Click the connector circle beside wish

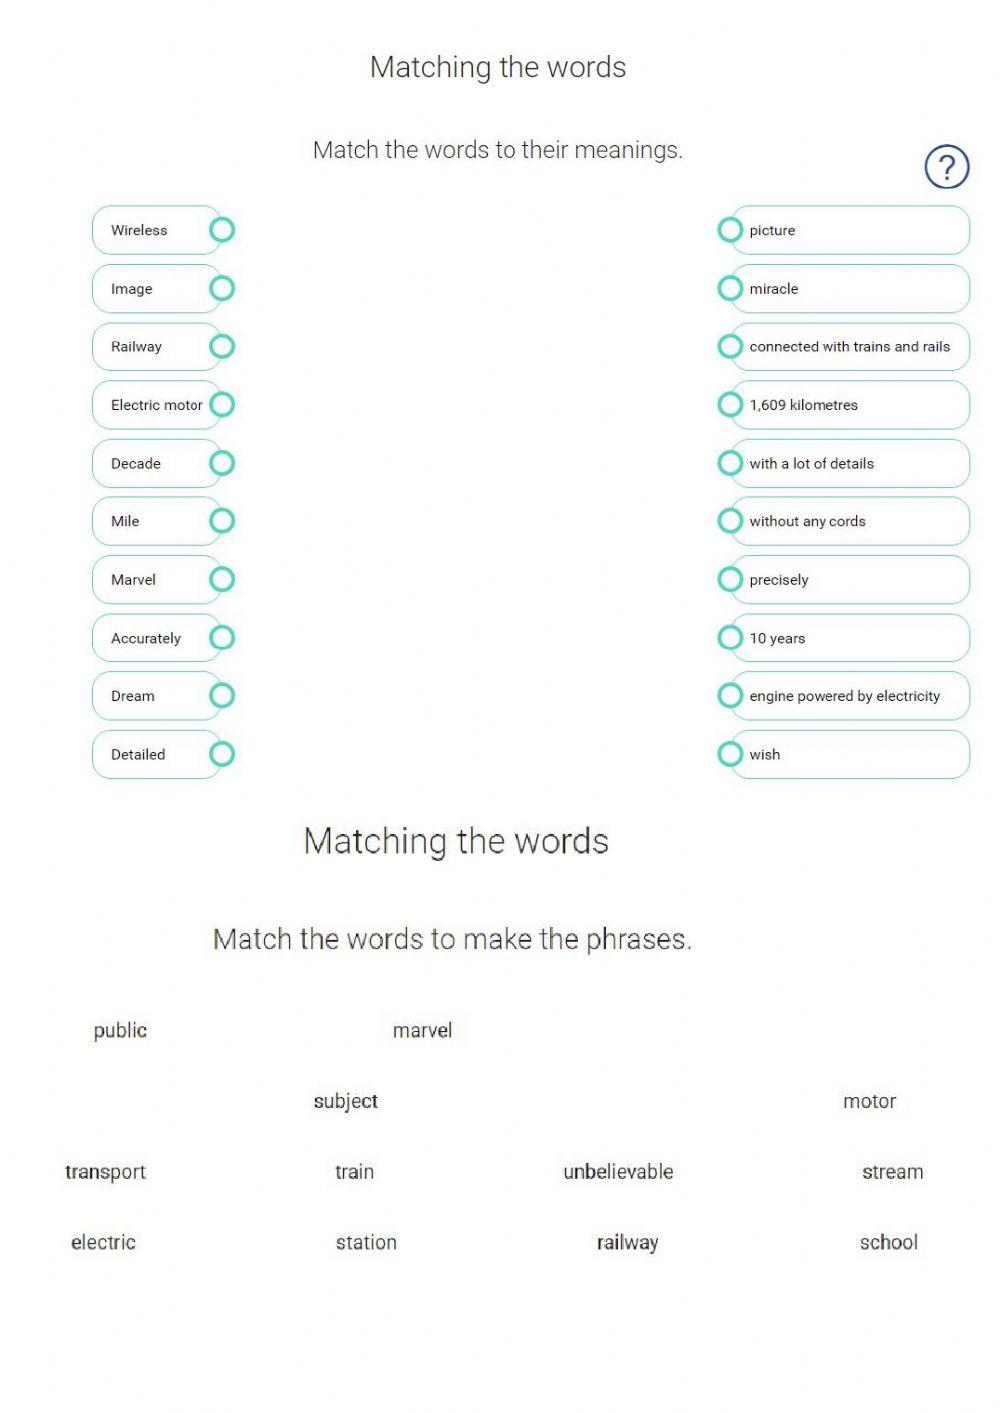tap(730, 754)
